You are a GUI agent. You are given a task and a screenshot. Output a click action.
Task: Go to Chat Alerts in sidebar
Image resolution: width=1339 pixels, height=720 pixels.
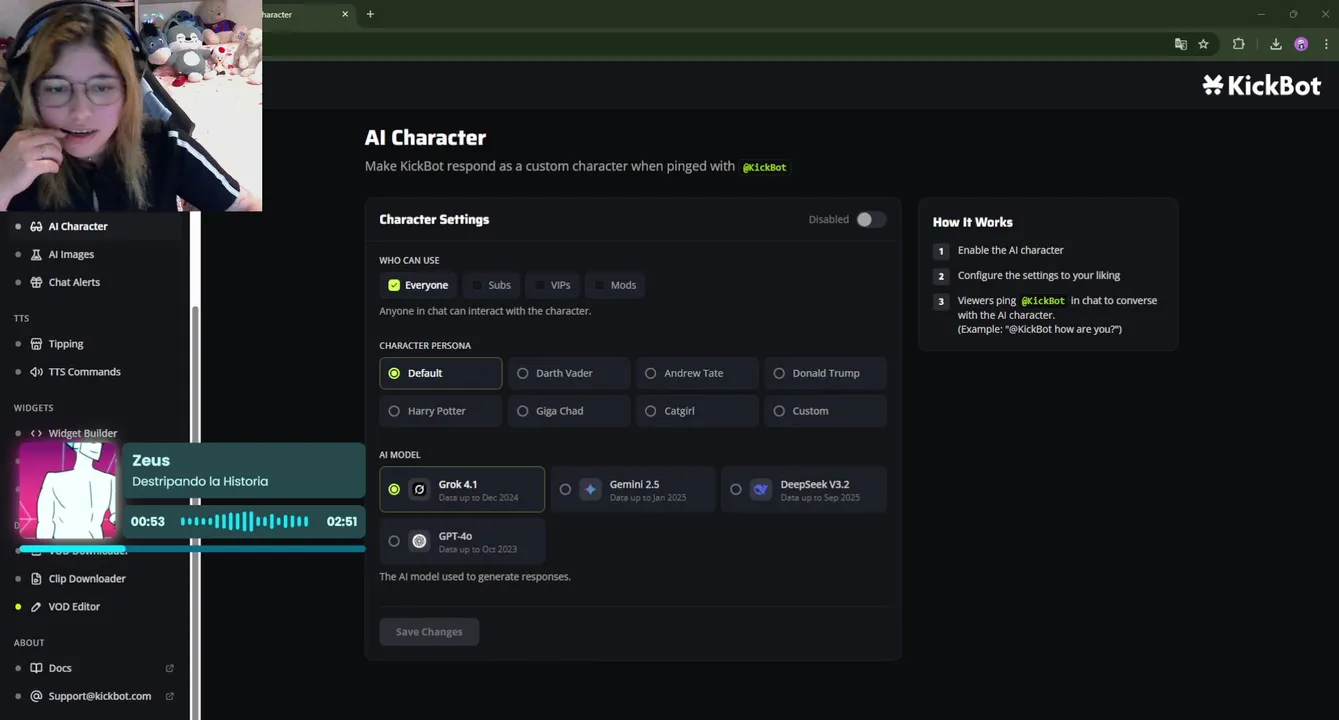74,282
